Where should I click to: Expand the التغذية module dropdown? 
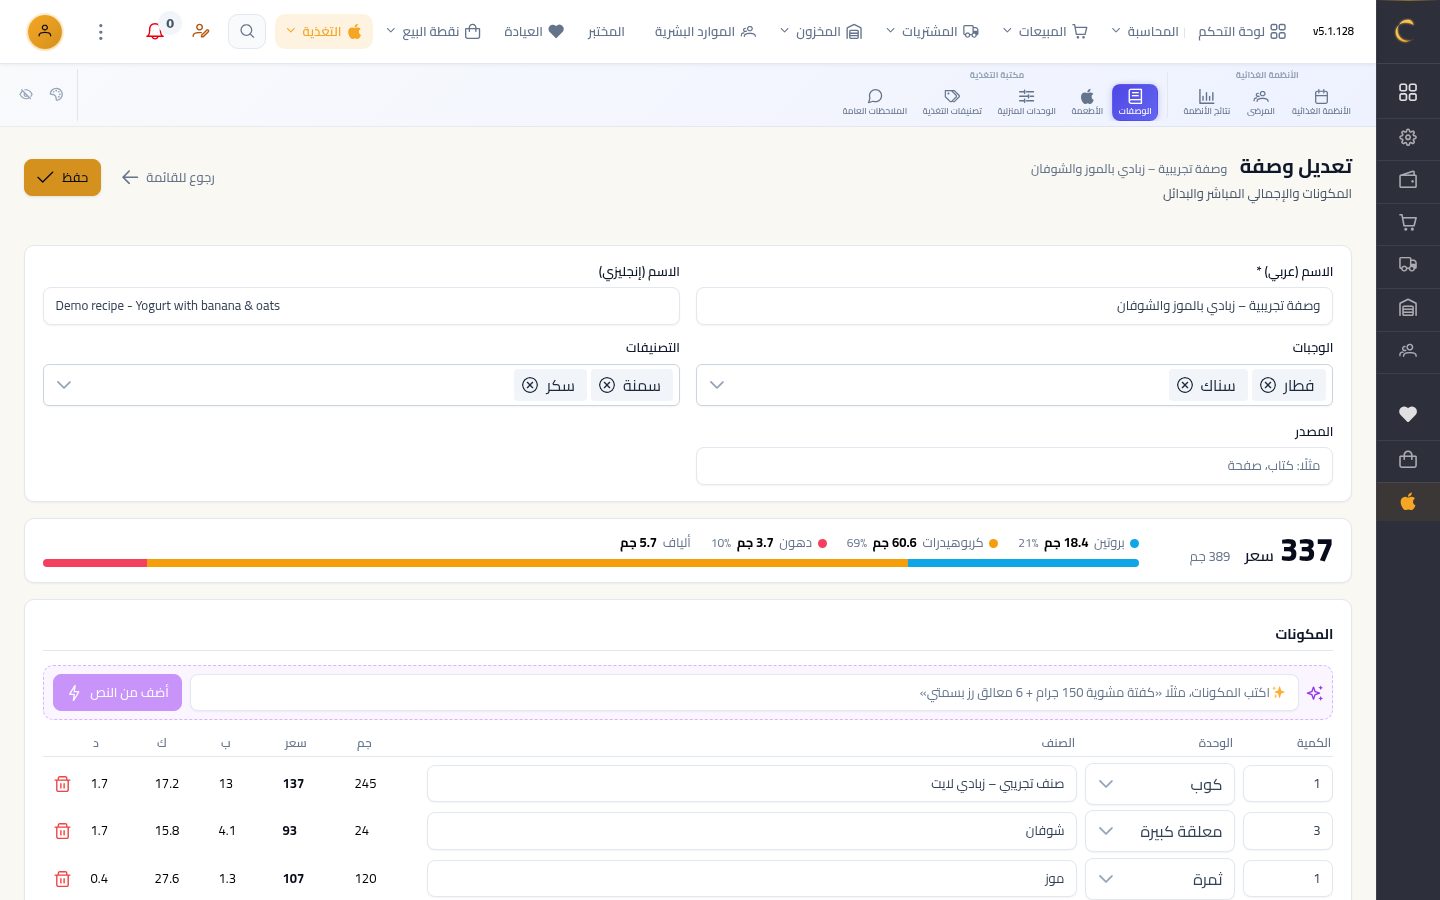324,32
